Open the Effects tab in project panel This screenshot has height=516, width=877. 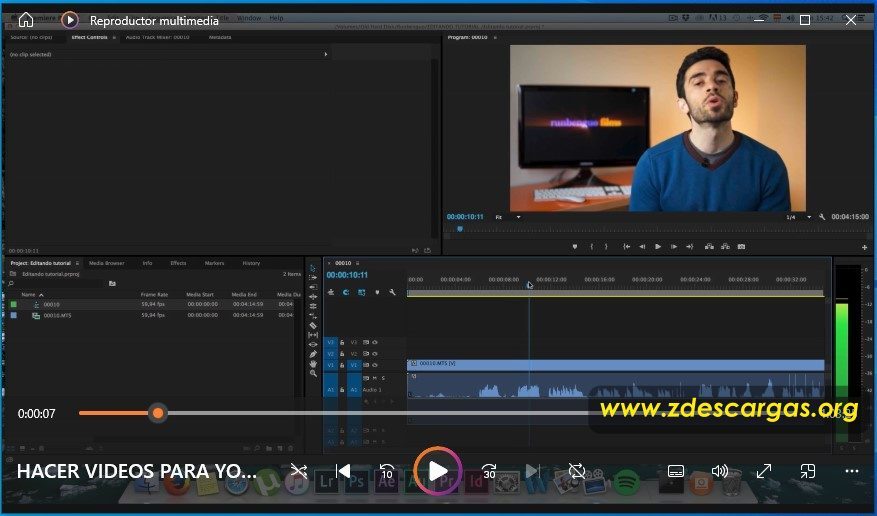178,263
